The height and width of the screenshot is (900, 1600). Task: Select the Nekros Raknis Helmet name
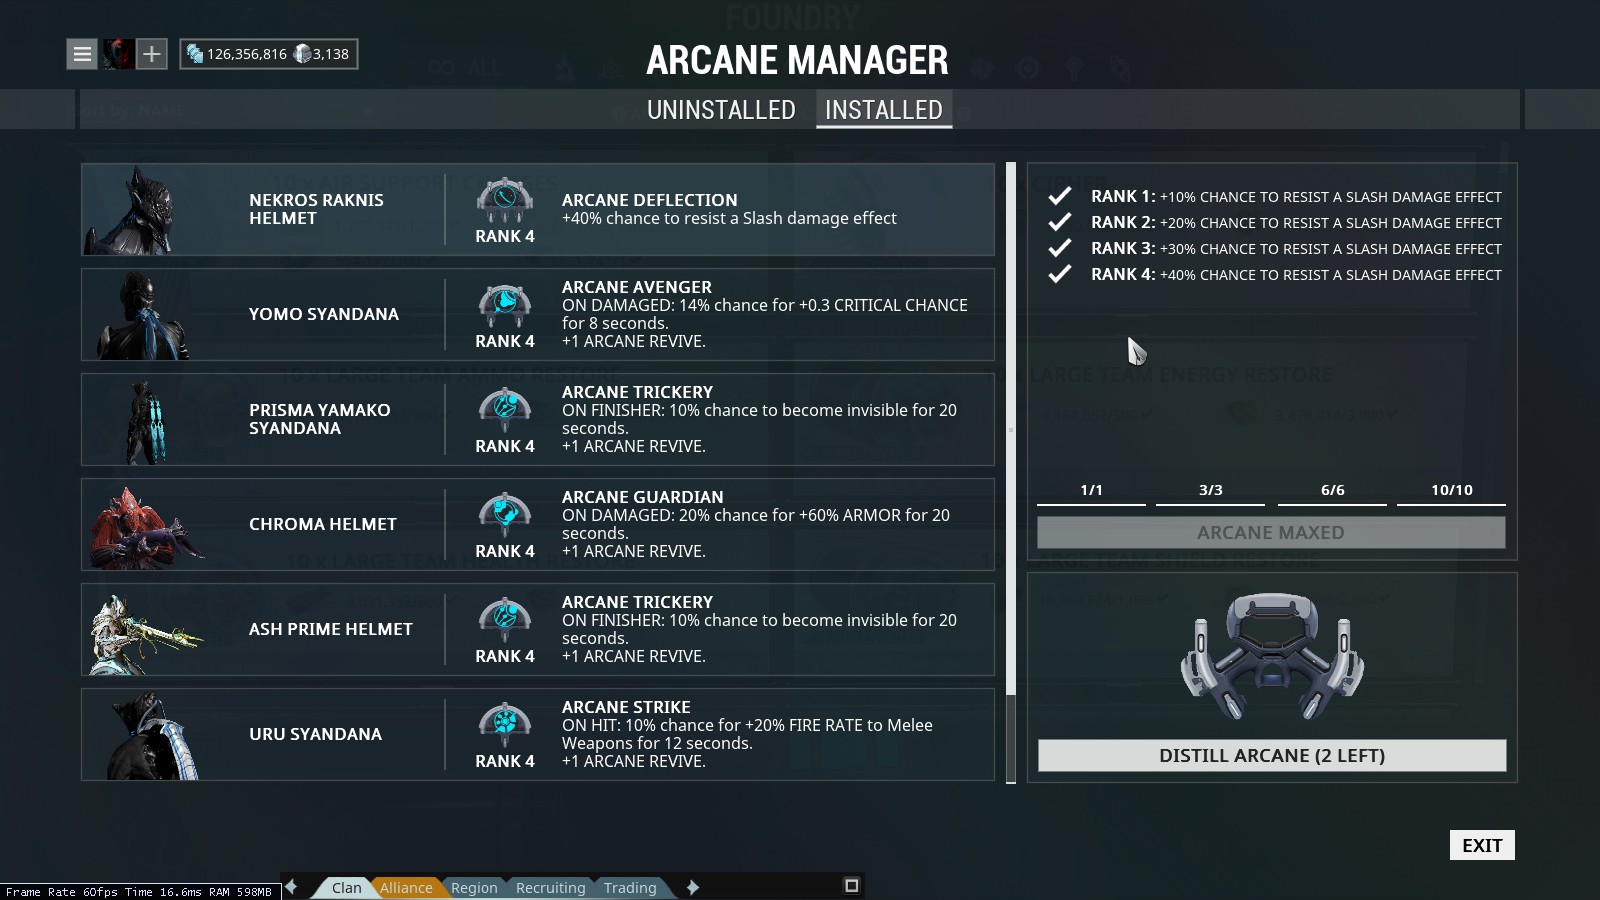pyautogui.click(x=316, y=209)
